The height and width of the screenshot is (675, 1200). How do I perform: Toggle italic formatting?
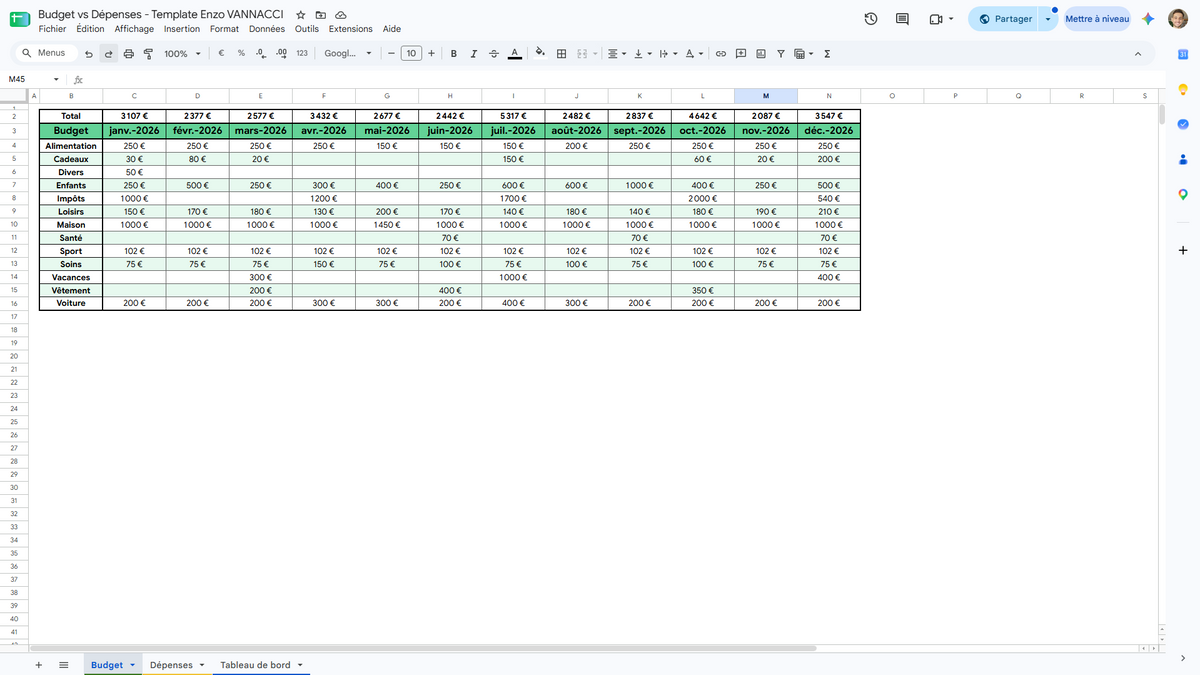[x=474, y=54]
